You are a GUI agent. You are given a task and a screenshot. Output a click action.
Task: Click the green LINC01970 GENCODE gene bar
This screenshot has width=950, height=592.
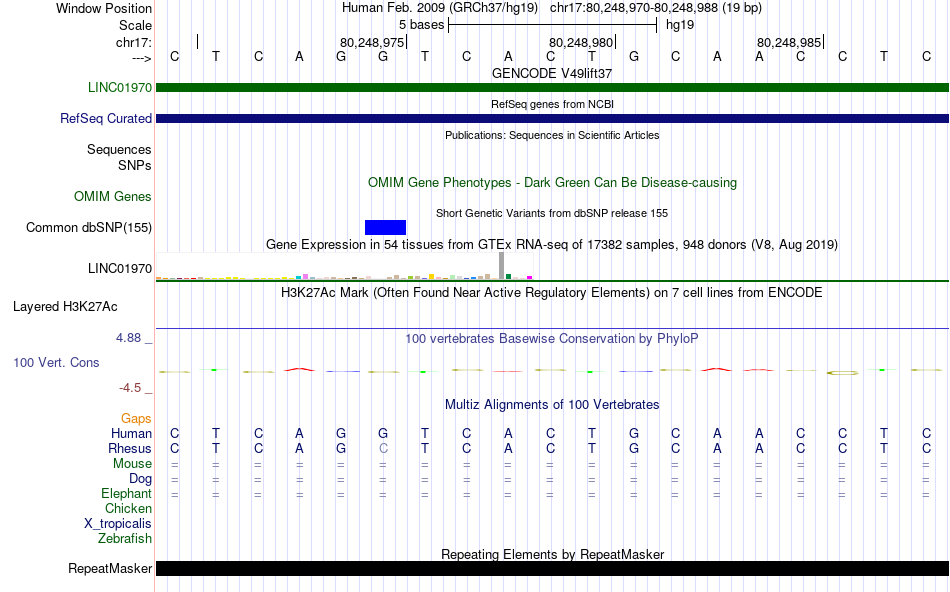tap(552, 88)
